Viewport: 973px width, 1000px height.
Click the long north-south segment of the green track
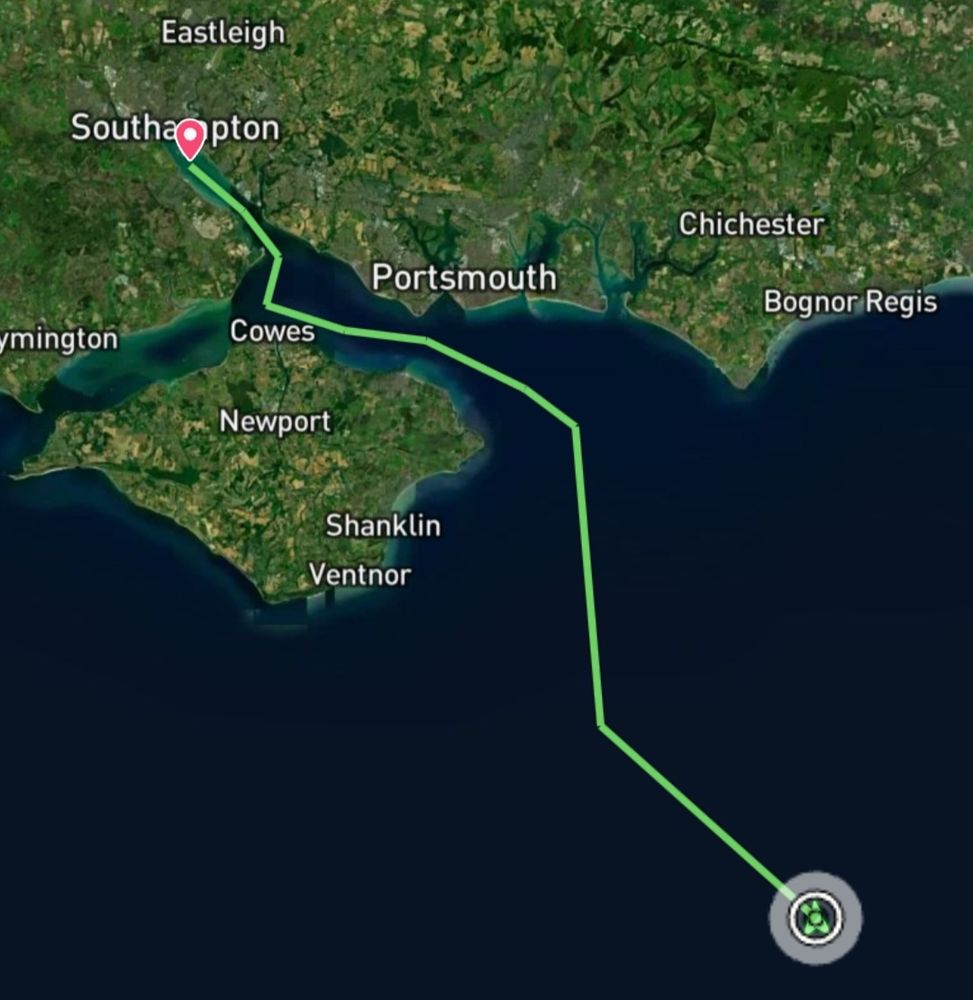point(588,576)
